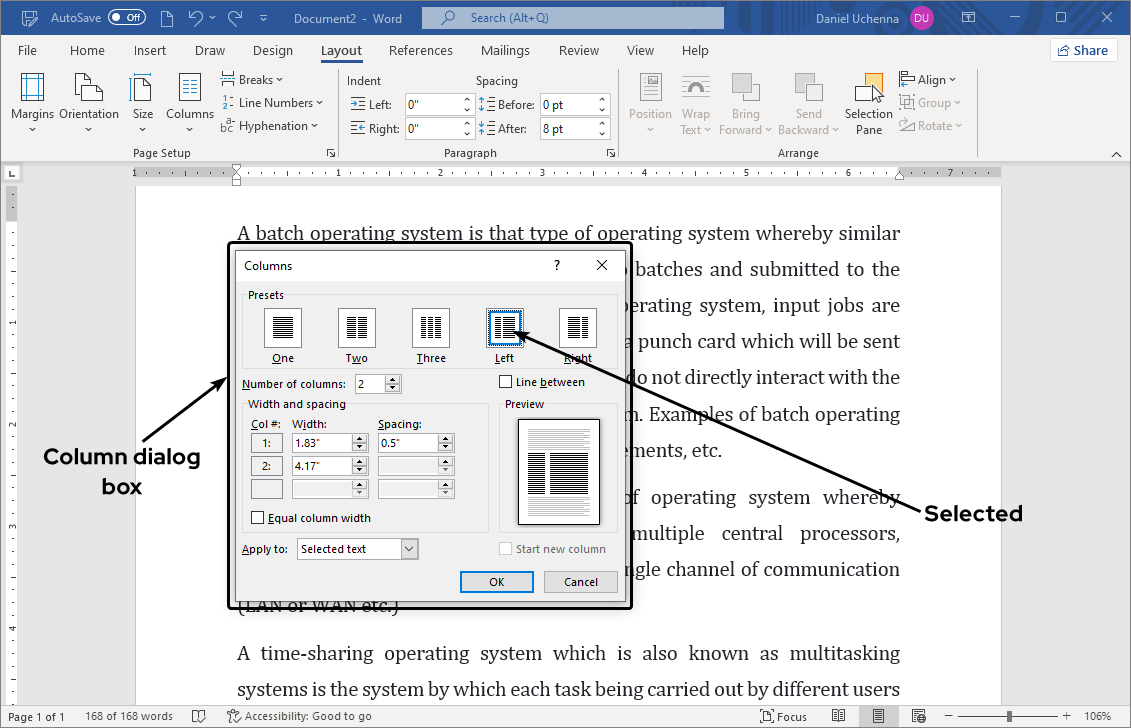Open the Selection Pane
This screenshot has width=1131, height=728.
click(x=868, y=103)
